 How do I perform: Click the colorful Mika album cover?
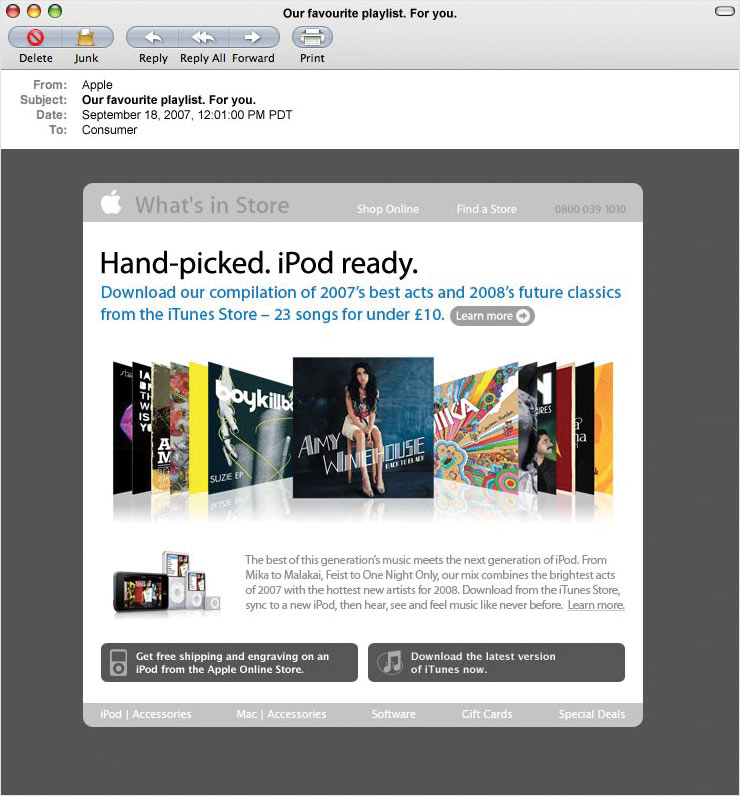pyautogui.click(x=476, y=428)
